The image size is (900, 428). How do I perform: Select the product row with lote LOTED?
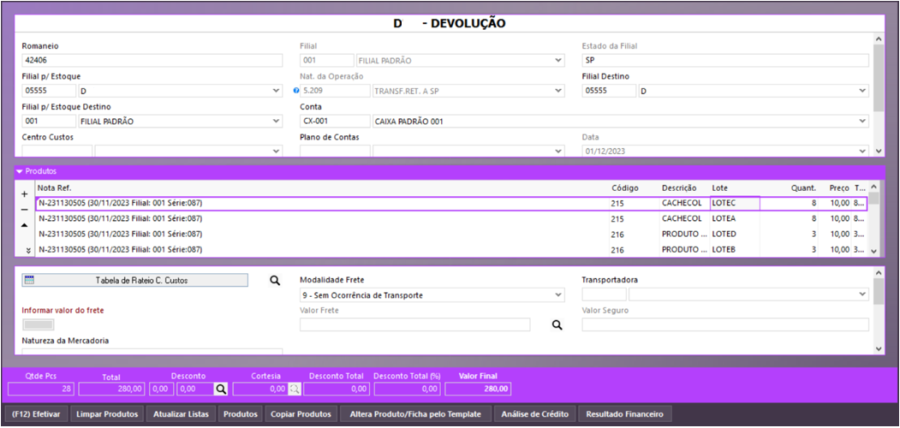coord(451,234)
